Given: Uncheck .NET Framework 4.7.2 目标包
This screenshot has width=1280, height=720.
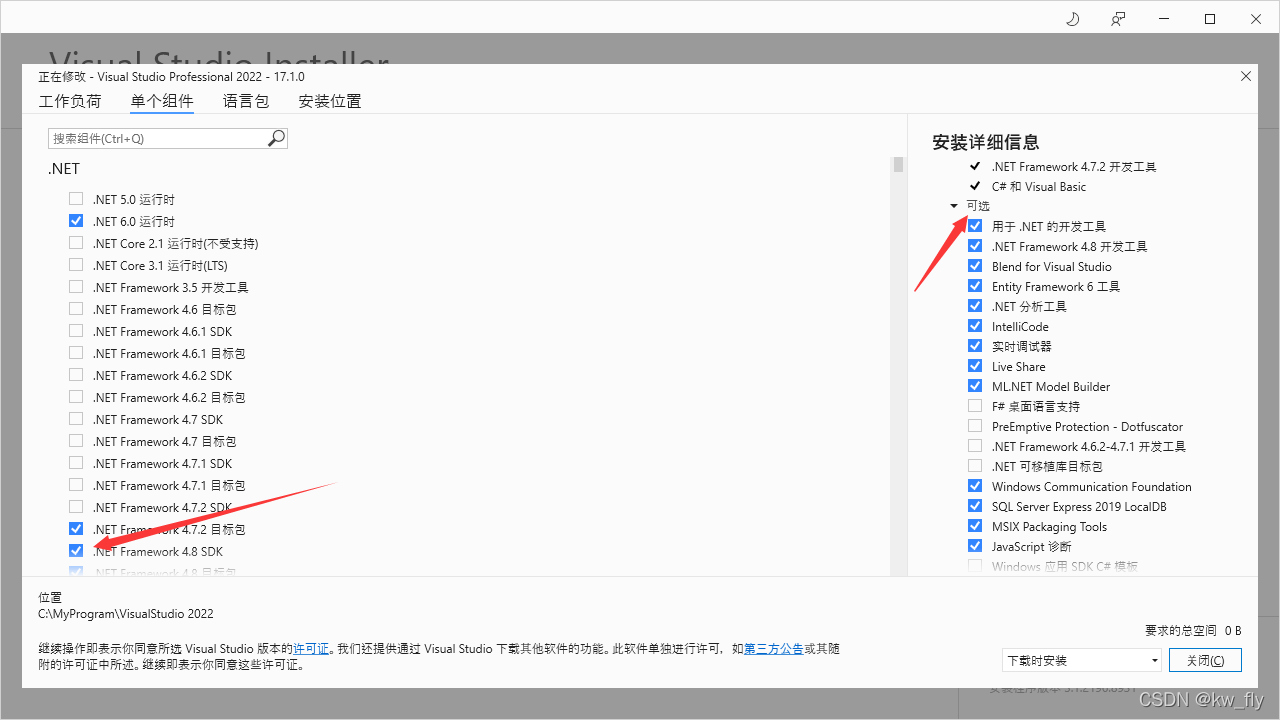Looking at the screenshot, I should click(76, 529).
